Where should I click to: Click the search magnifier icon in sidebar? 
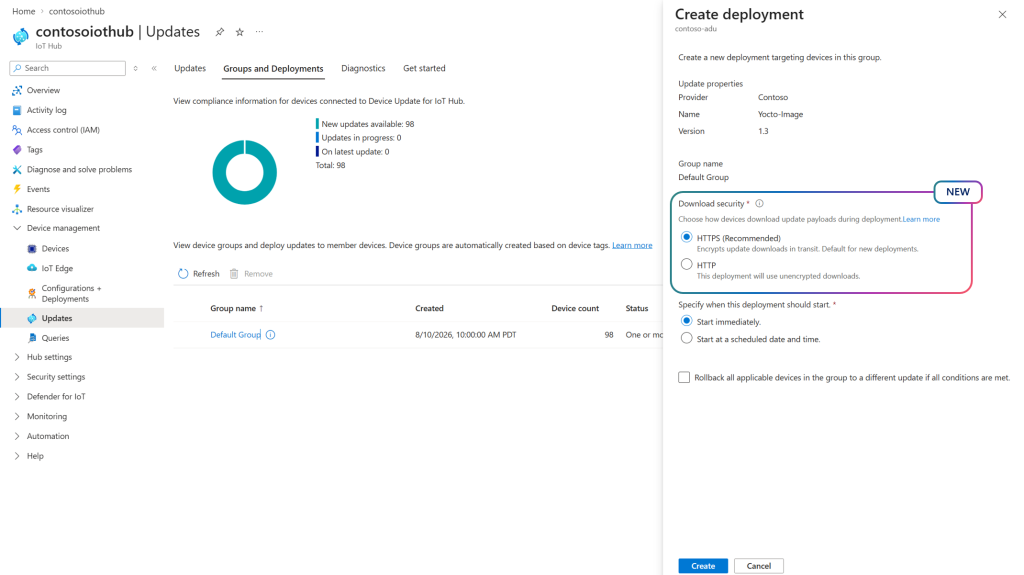point(18,68)
